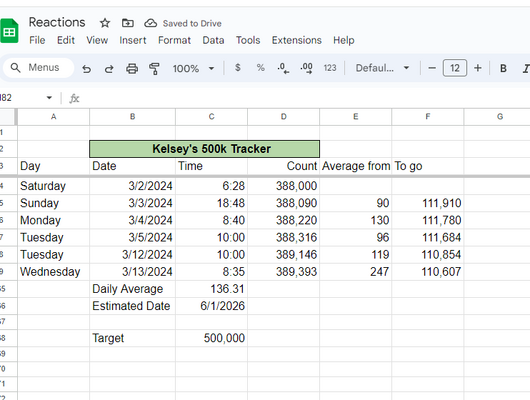Open the Edit menu
Viewport: 530px width, 400px height.
click(66, 40)
